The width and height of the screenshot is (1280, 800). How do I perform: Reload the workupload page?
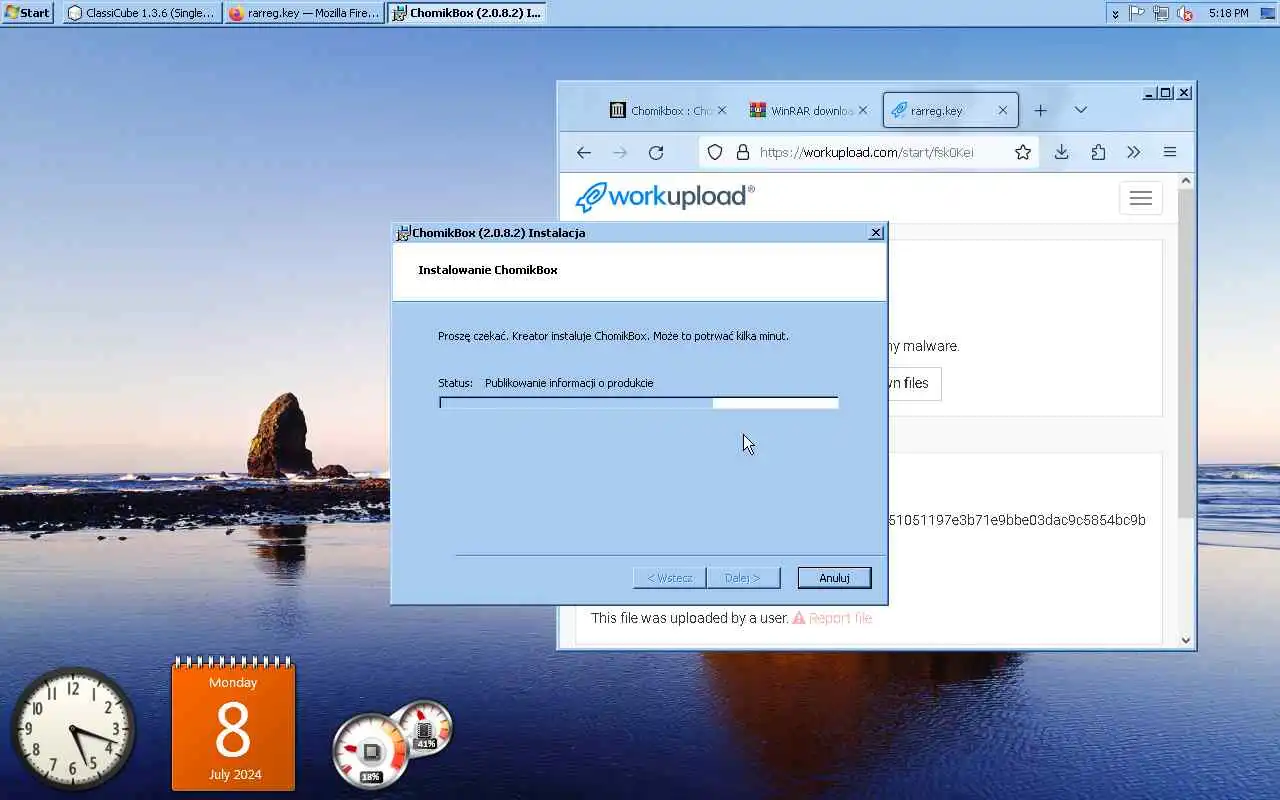pyautogui.click(x=656, y=152)
